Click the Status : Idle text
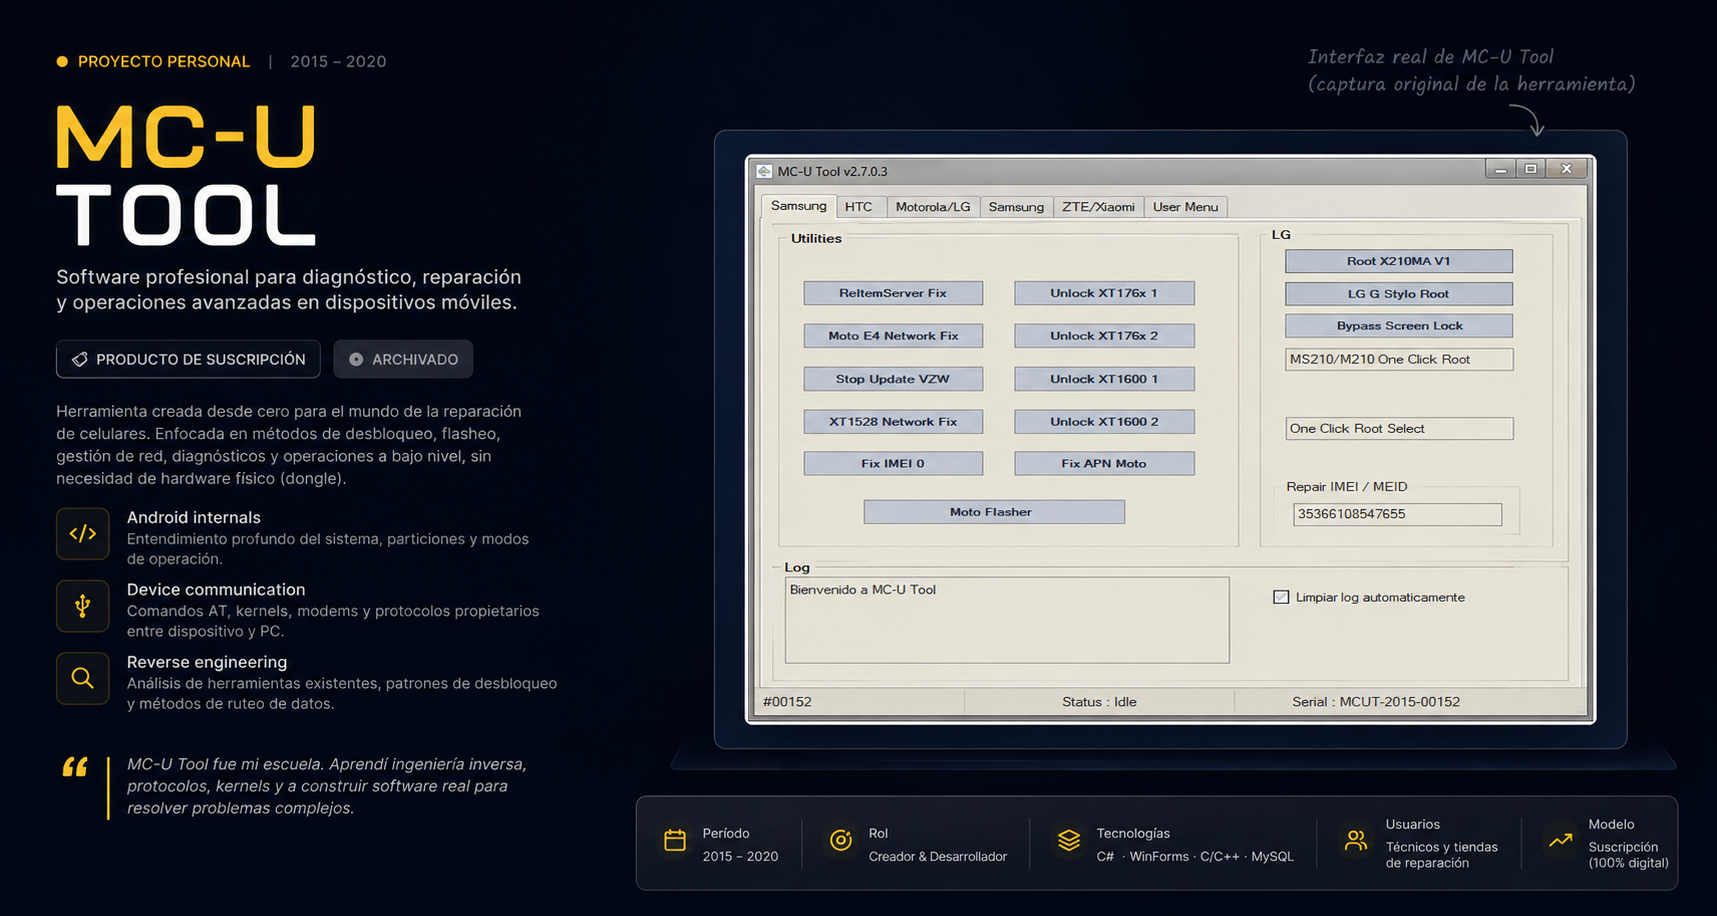The image size is (1717, 916). 1099,702
